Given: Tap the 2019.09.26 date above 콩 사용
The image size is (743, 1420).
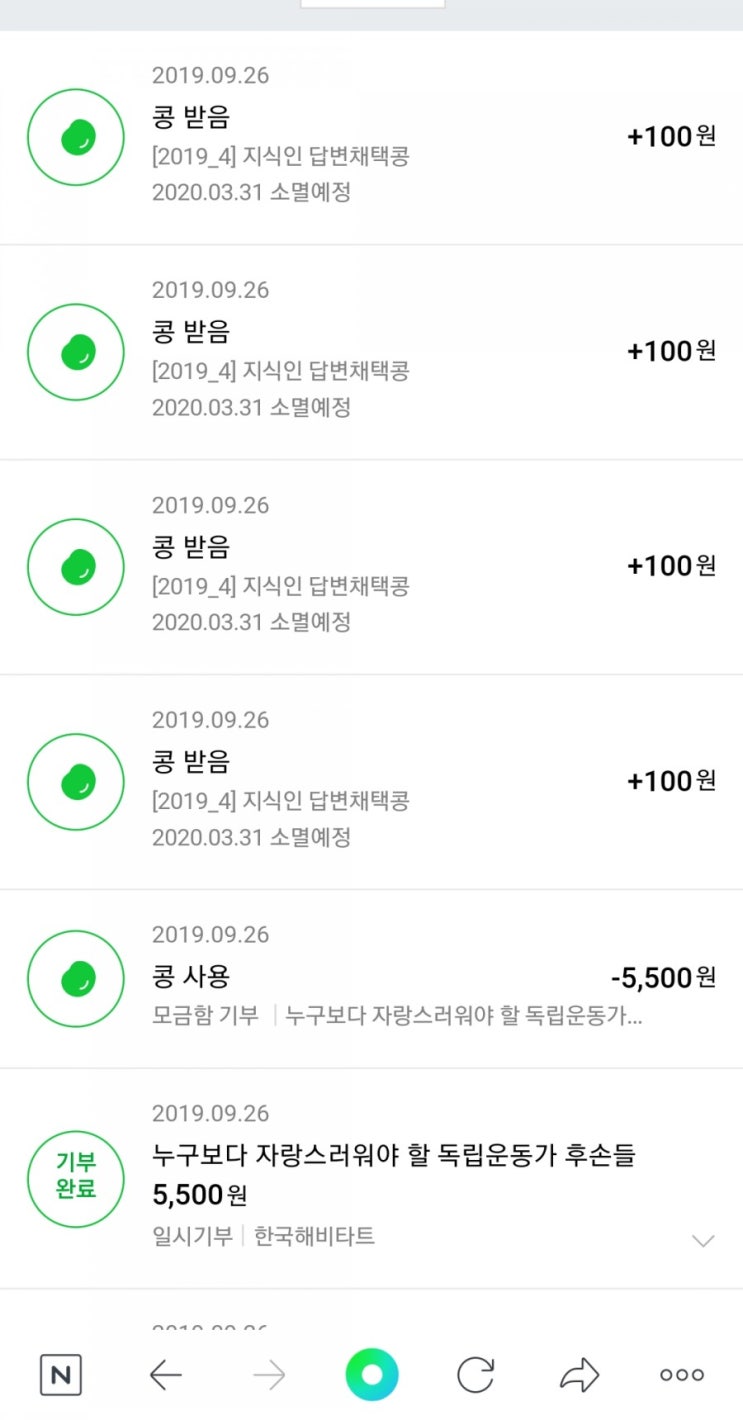Looking at the screenshot, I should coord(210,934).
